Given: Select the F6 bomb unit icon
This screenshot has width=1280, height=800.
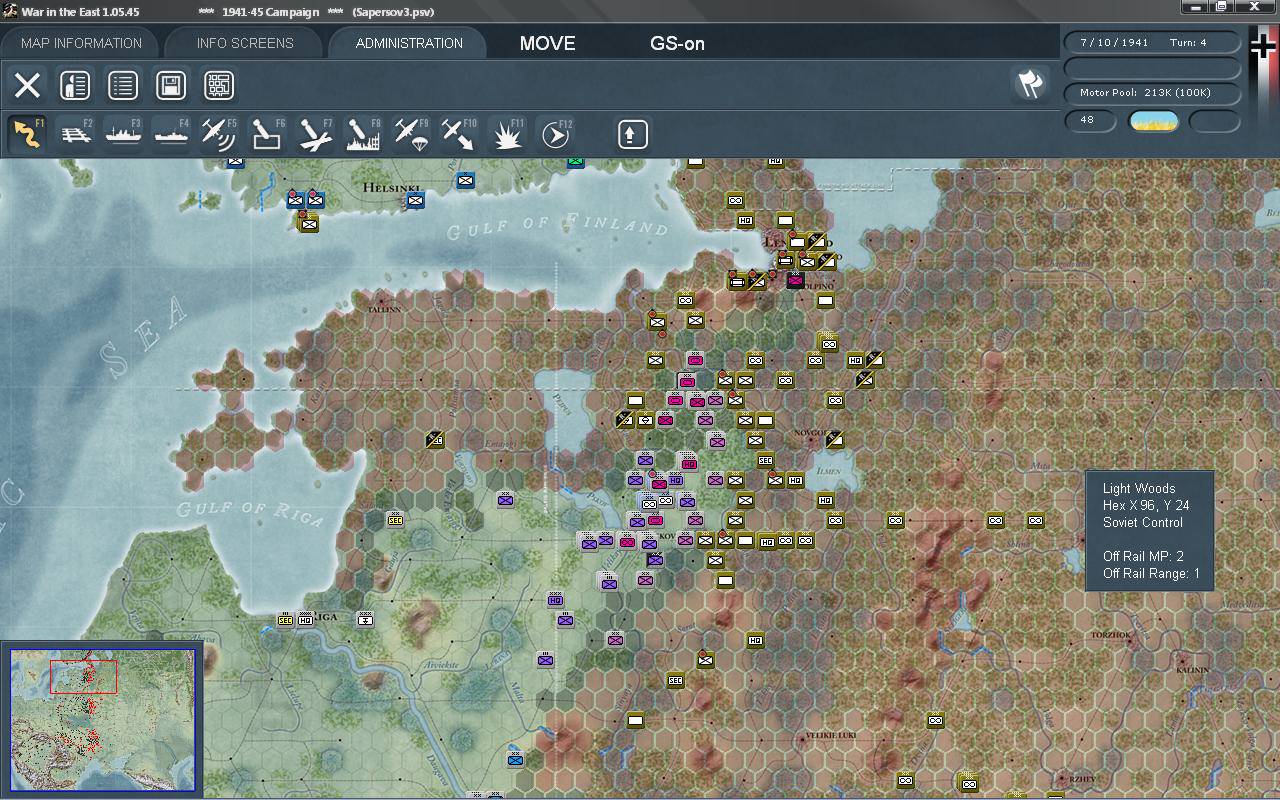Looking at the screenshot, I should [x=268, y=134].
